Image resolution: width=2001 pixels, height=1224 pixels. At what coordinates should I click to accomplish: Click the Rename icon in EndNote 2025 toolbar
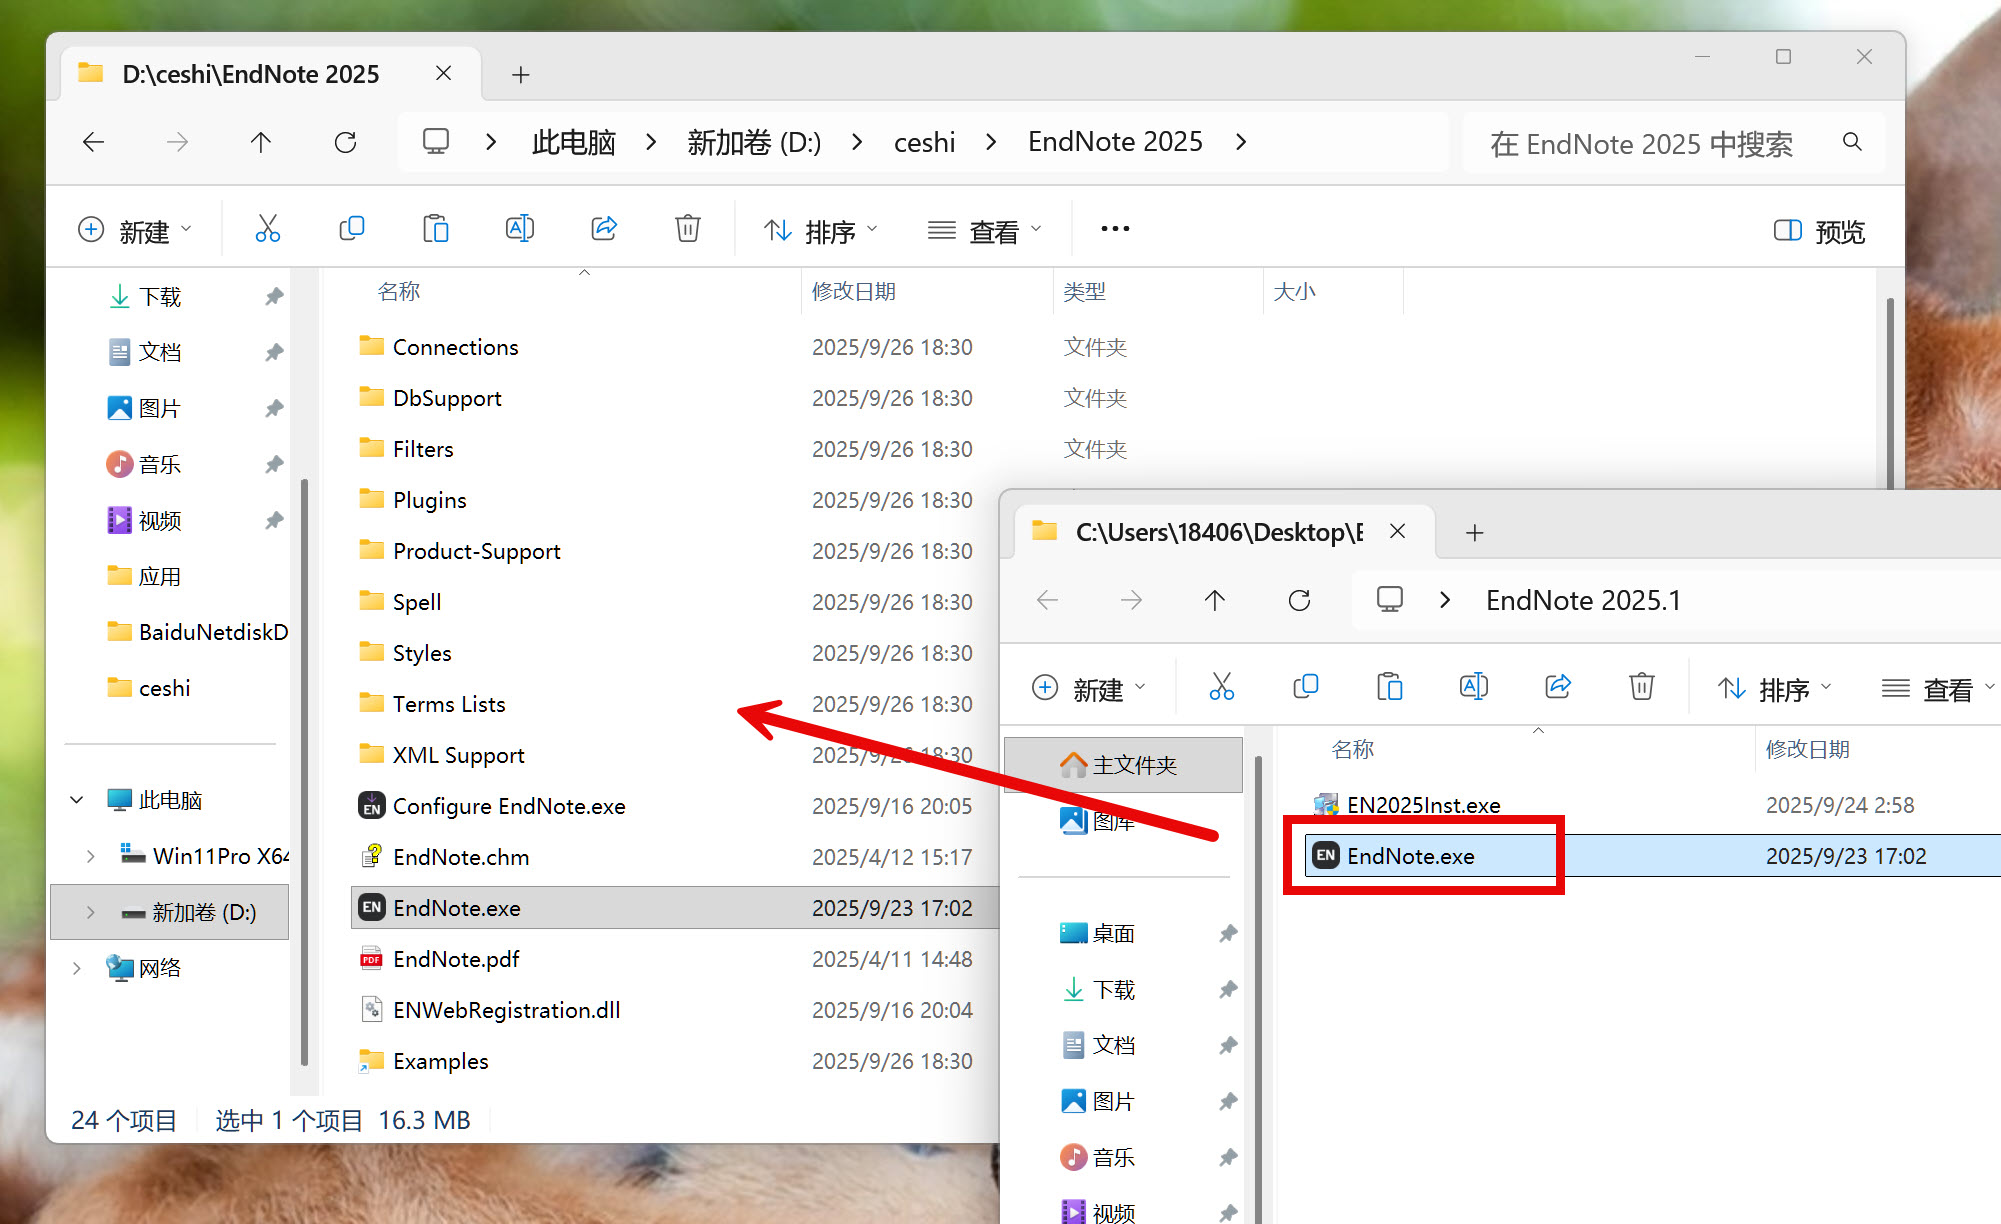click(x=519, y=229)
